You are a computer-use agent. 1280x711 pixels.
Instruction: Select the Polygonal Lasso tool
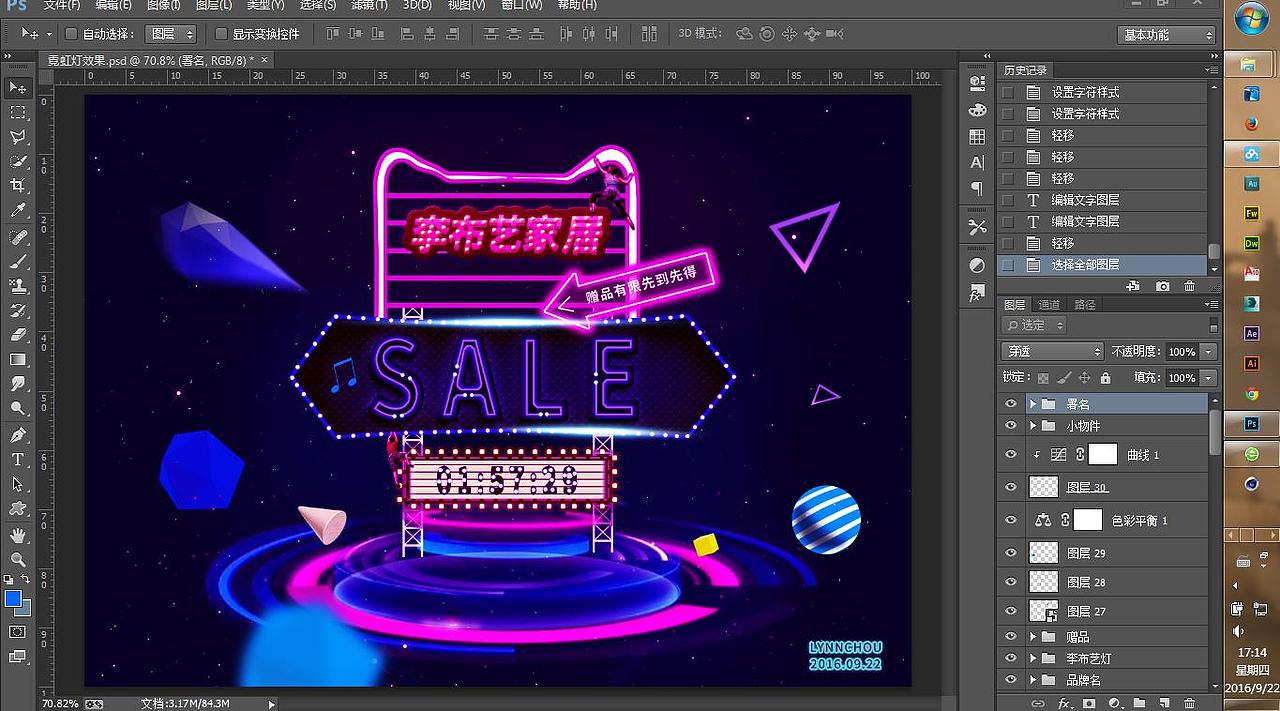pyautogui.click(x=18, y=137)
